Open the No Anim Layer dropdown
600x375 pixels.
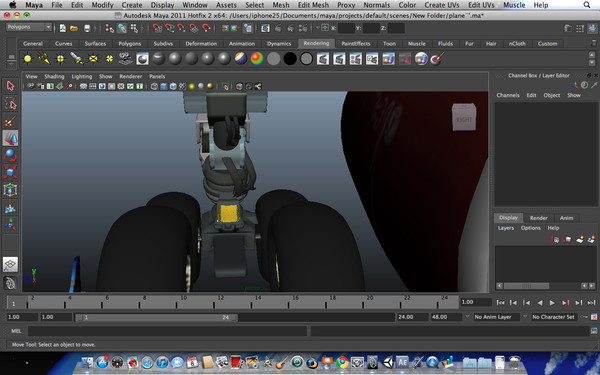(496, 317)
